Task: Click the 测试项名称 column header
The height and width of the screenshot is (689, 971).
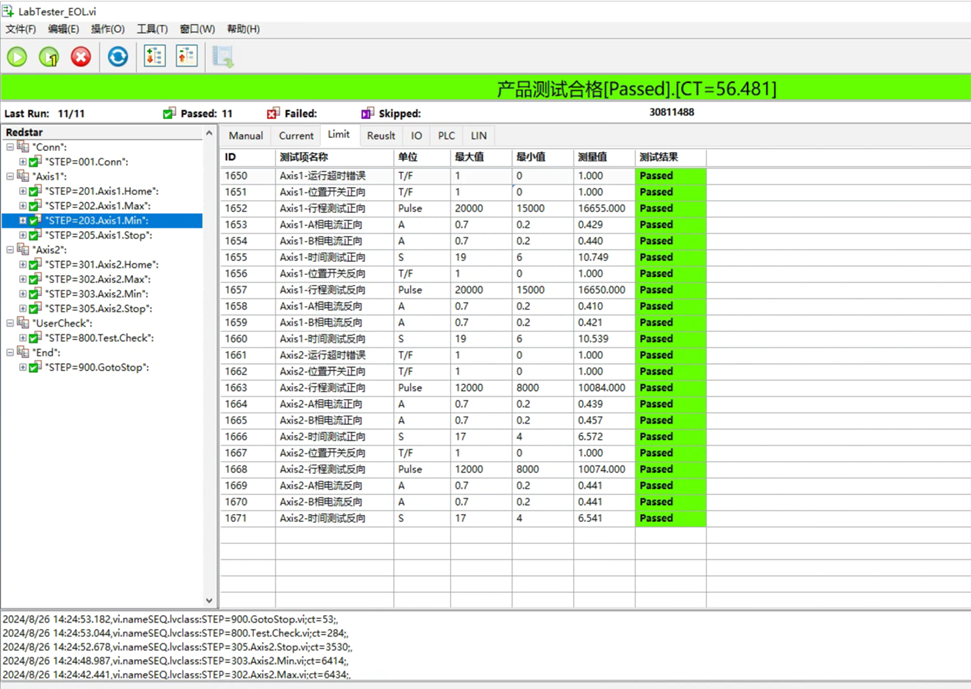Action: tap(334, 157)
